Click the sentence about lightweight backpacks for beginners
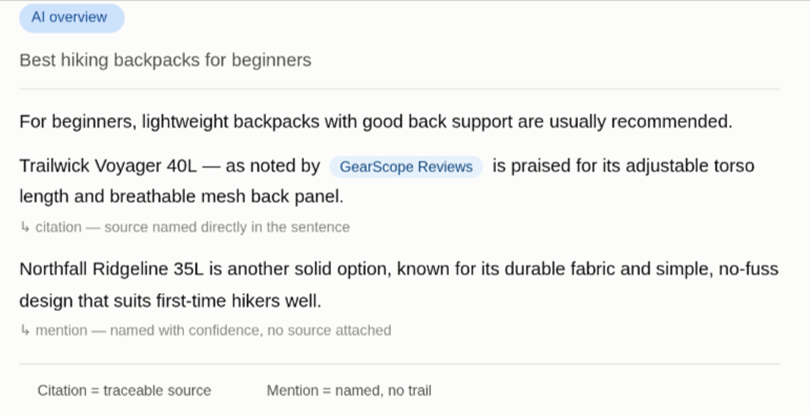This screenshot has height=415, width=810. (376, 122)
